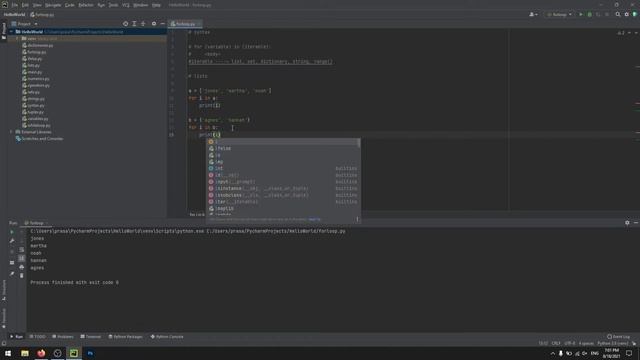The image size is (640, 360).
Task: Select forloop tab in Run panel
Action: (x=36, y=223)
